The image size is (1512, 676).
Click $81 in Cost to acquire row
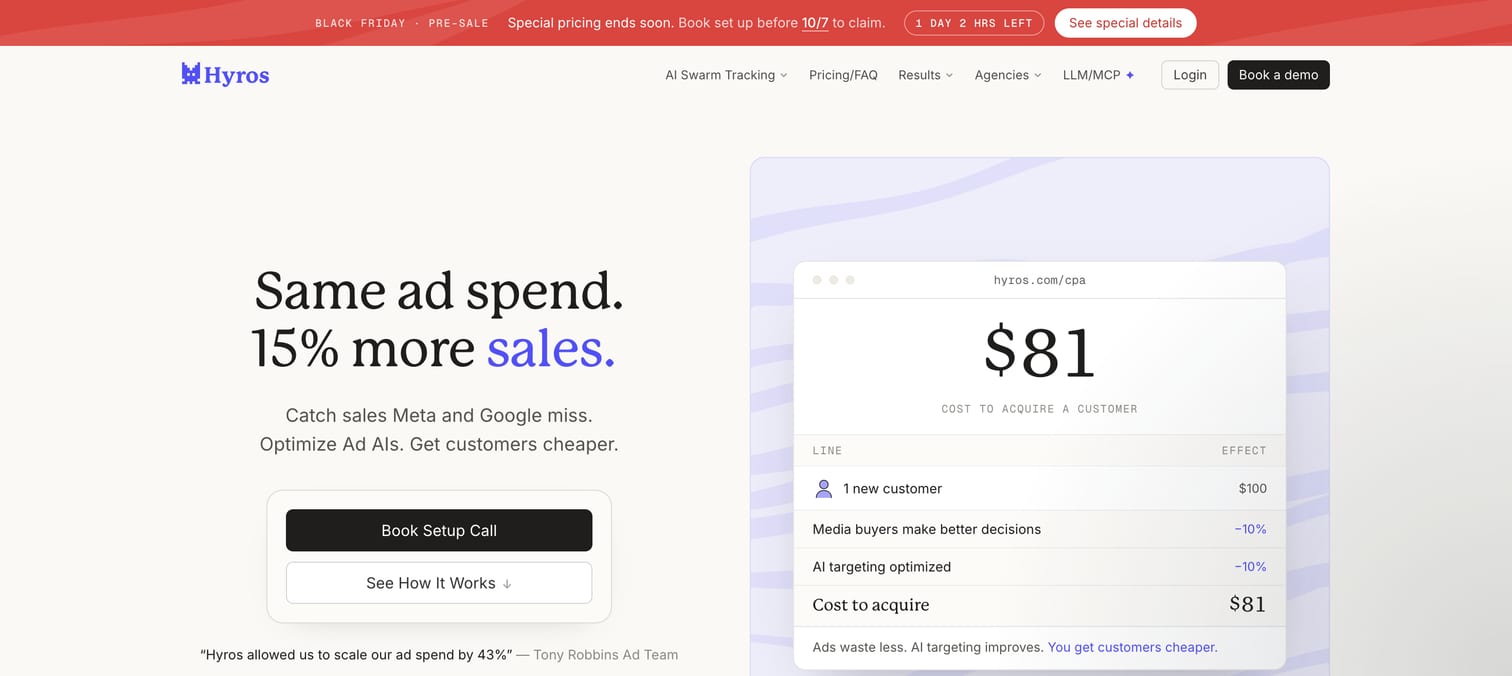pos(1248,605)
